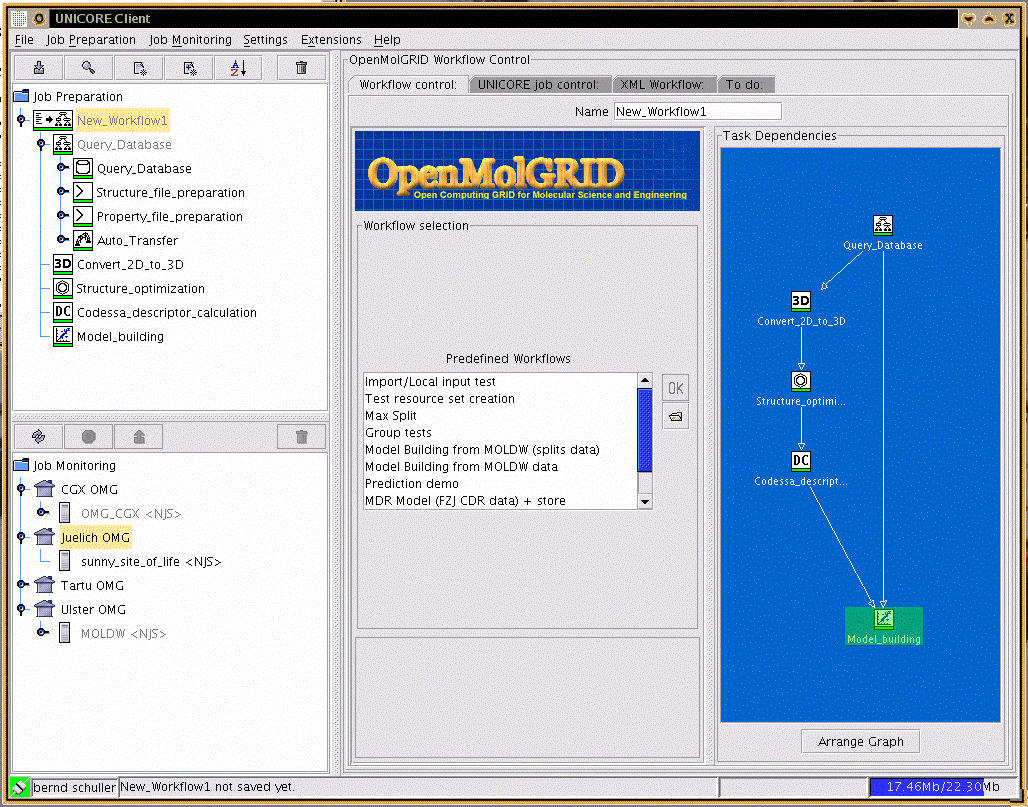Expand the OMG_CGX <NJS> node
The height and width of the screenshot is (807, 1028).
tap(43, 512)
